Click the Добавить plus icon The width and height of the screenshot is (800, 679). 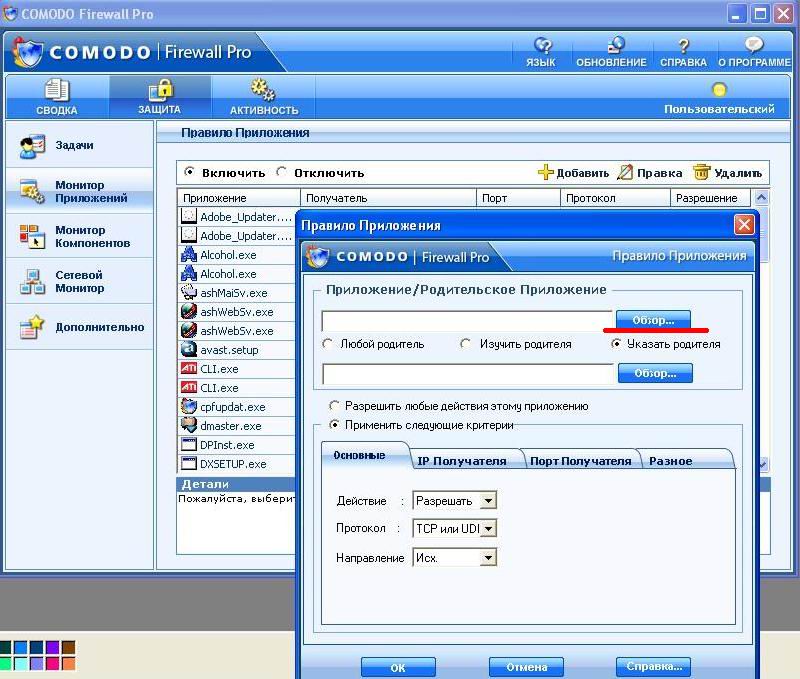coord(545,172)
